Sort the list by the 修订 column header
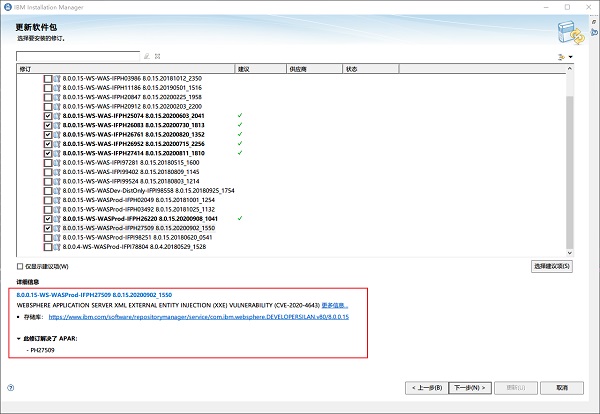The image size is (600, 414). pos(120,69)
